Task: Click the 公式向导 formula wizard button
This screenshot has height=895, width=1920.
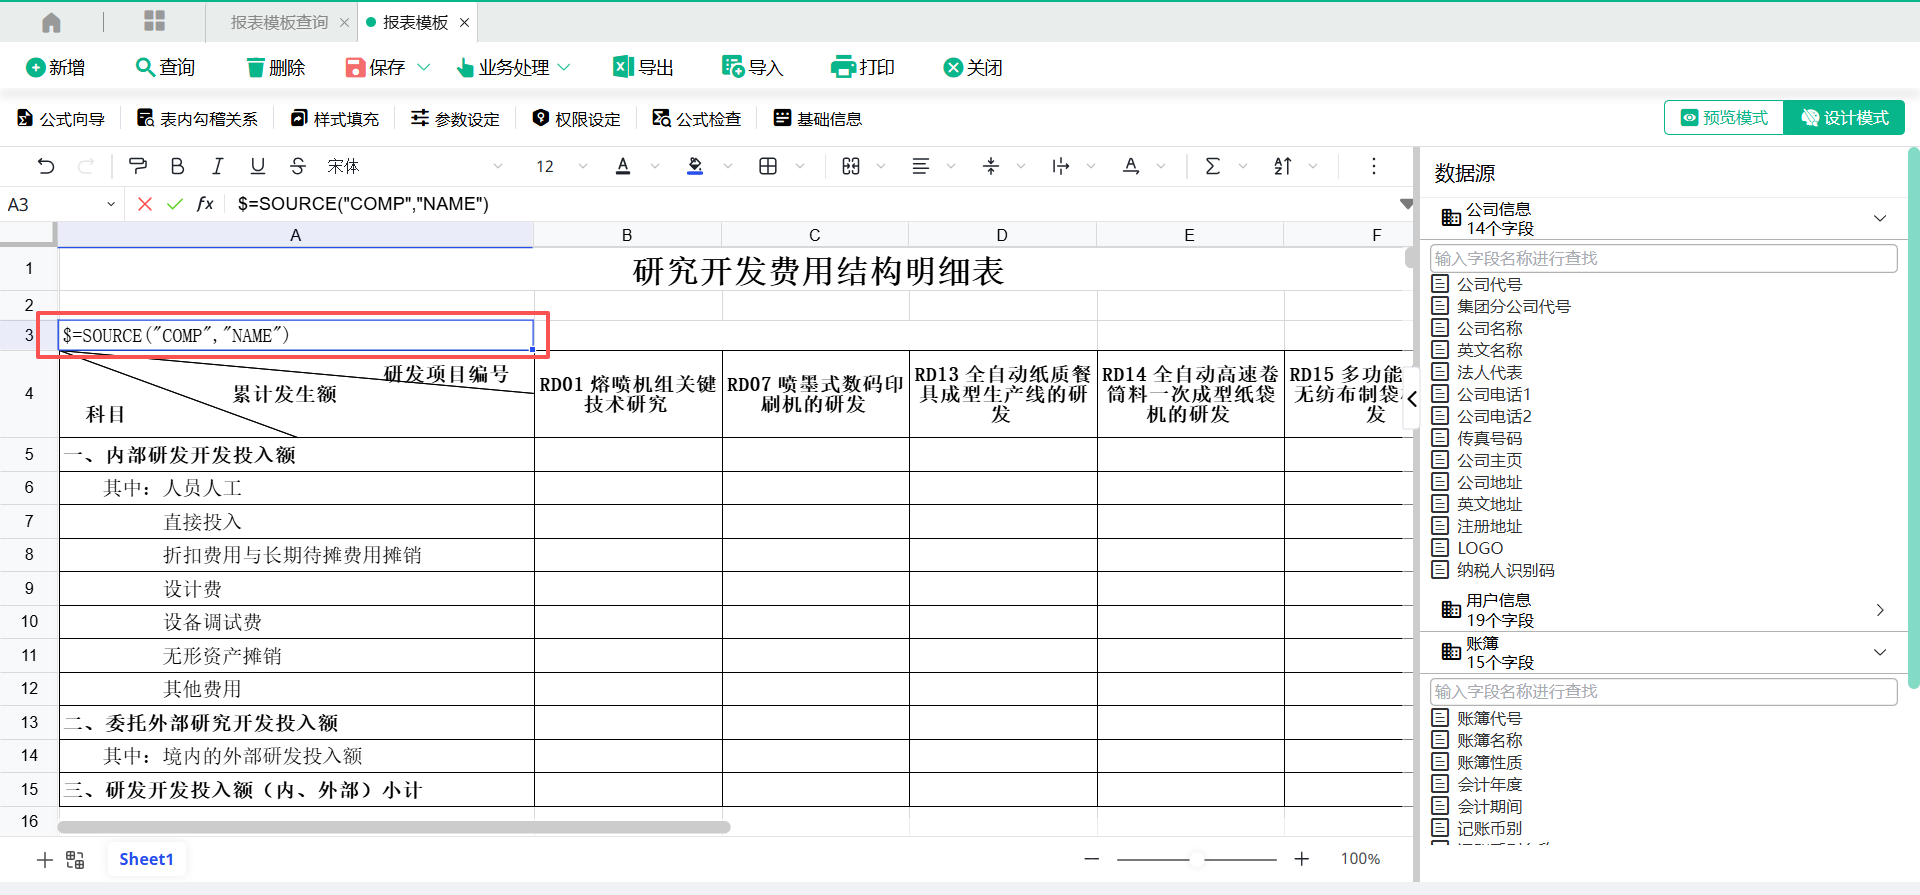Action: (x=61, y=119)
